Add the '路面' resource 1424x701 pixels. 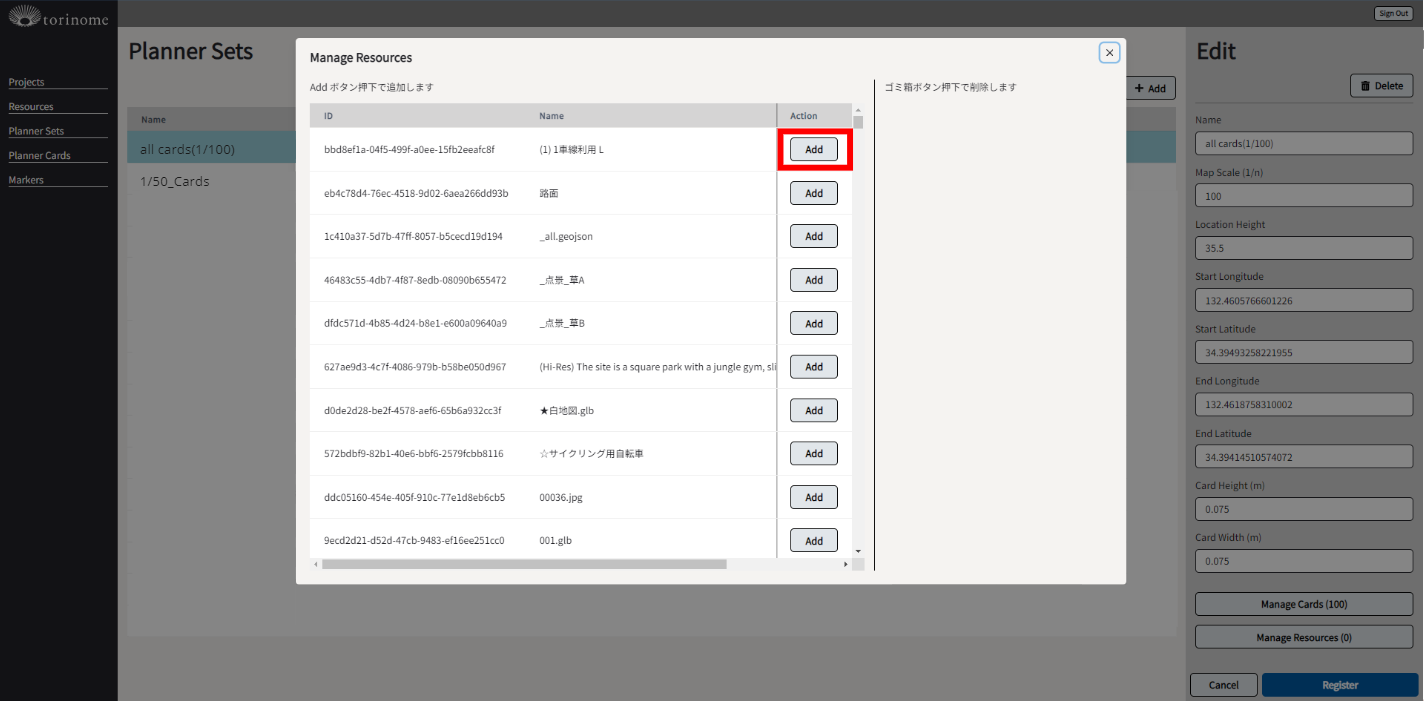click(813, 193)
